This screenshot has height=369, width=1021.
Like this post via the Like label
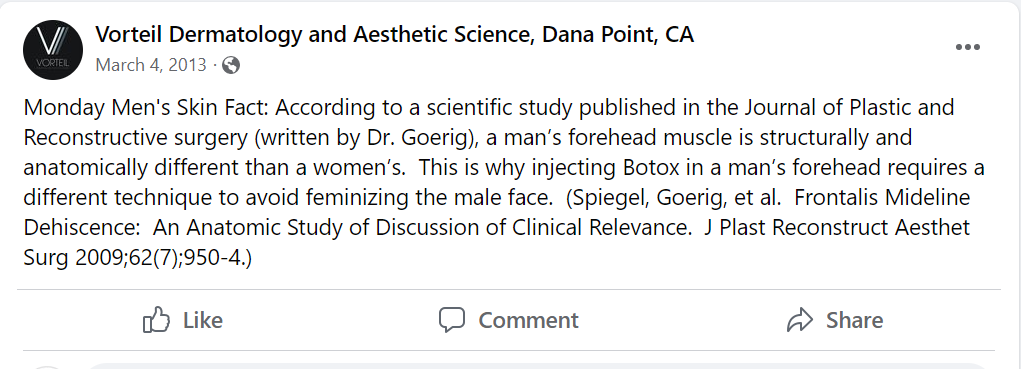pos(203,320)
